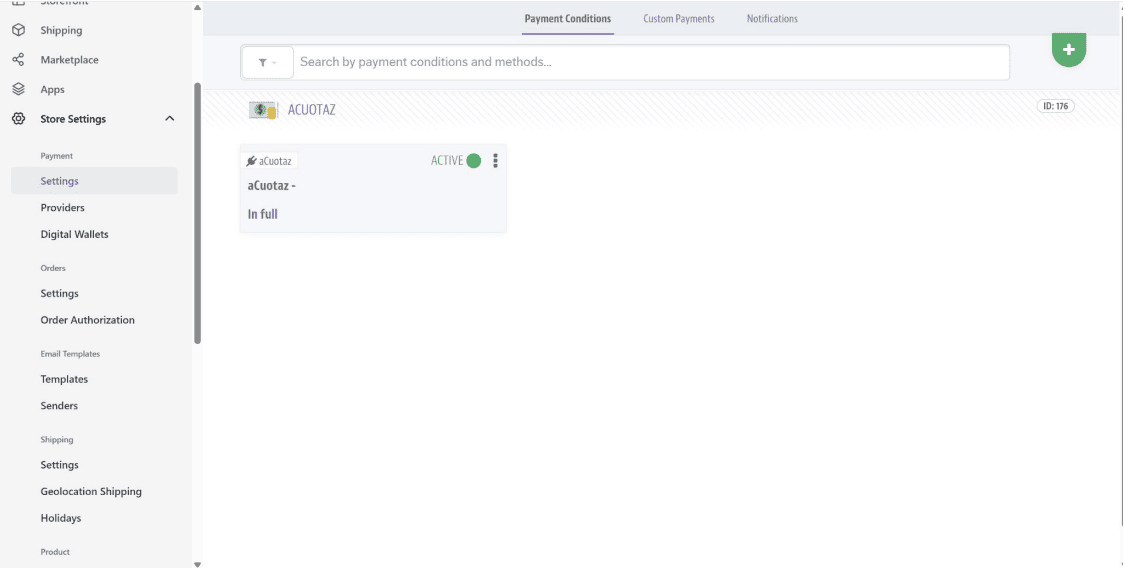Click the ACUOTAZ money icon
Screen dimensions: 1125x570
pyautogui.click(x=263, y=110)
